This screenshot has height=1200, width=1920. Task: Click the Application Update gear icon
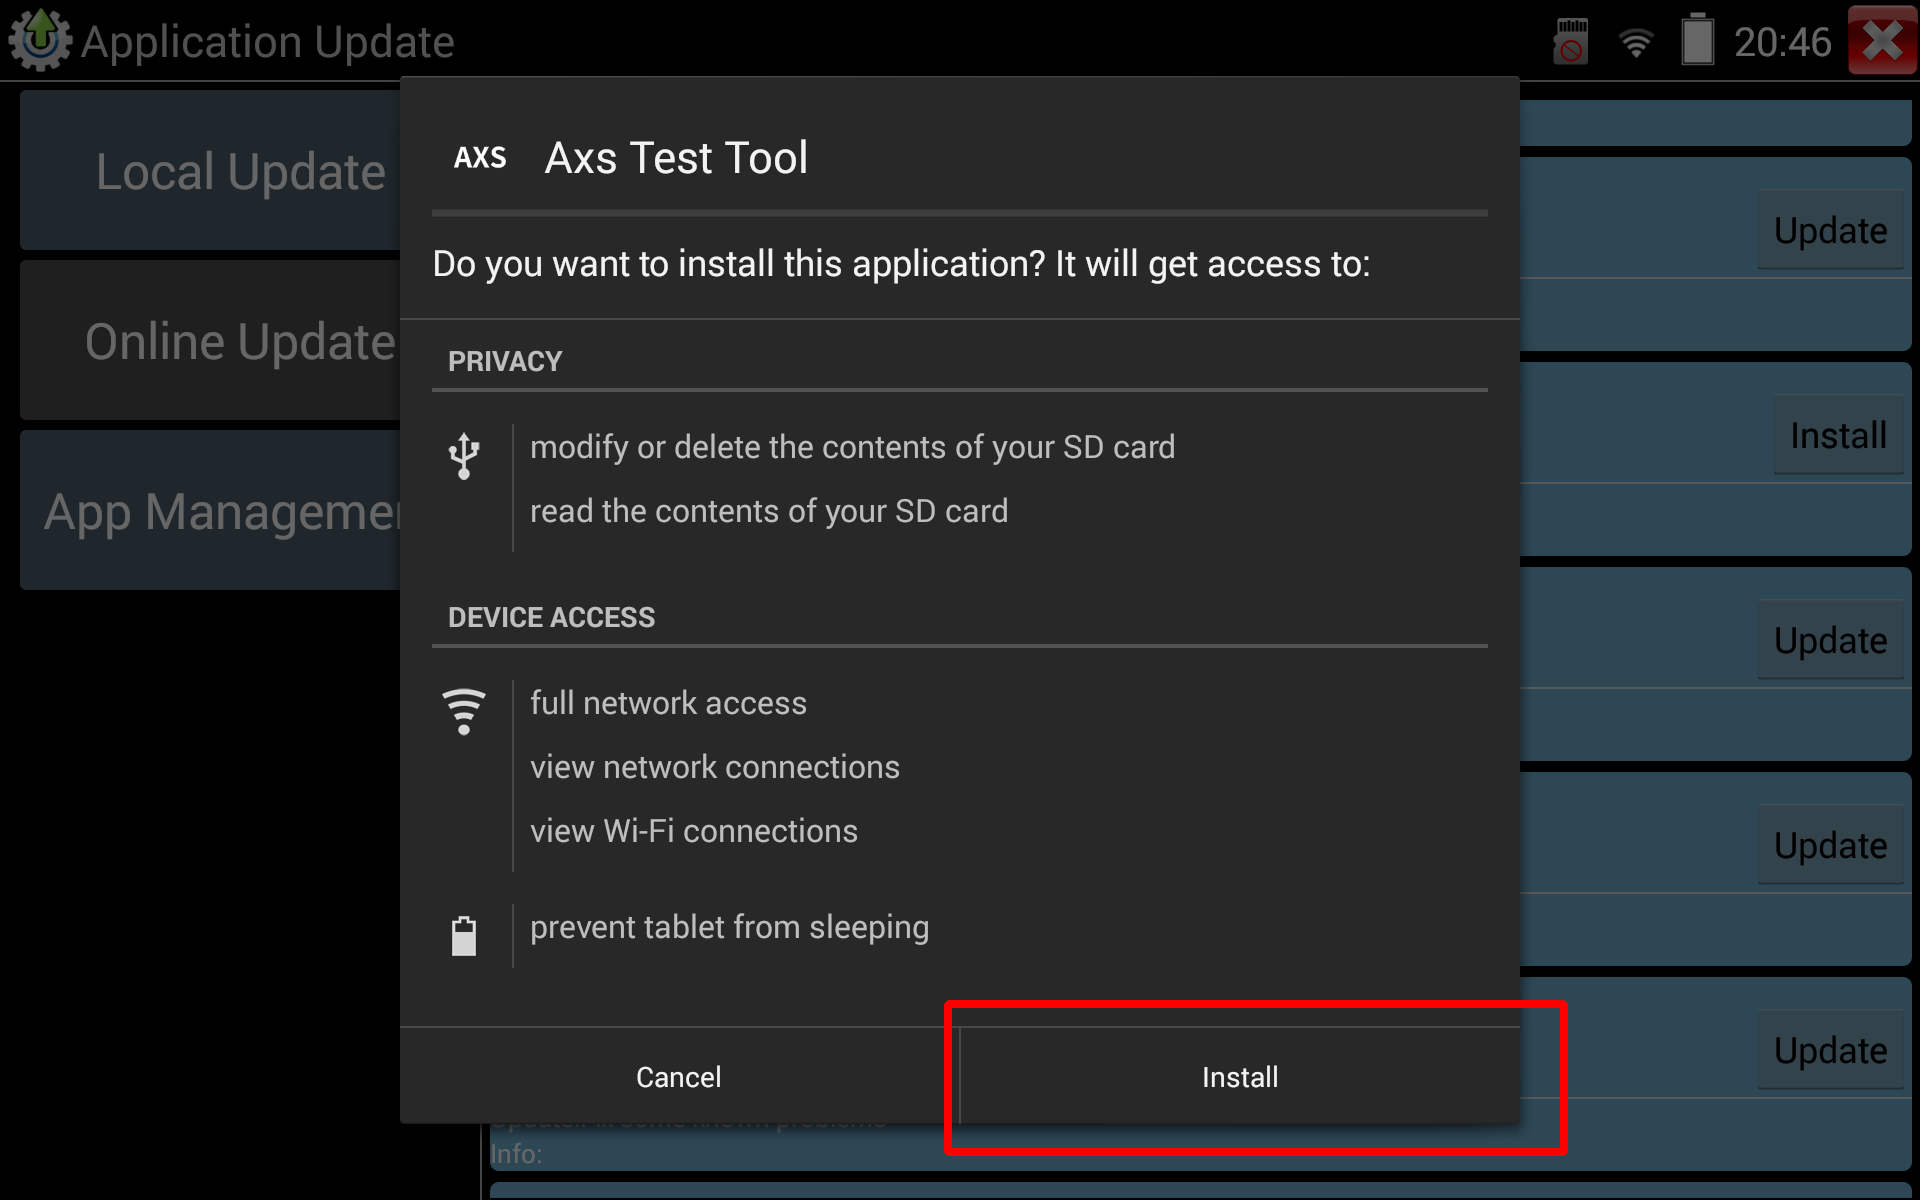coord(40,40)
